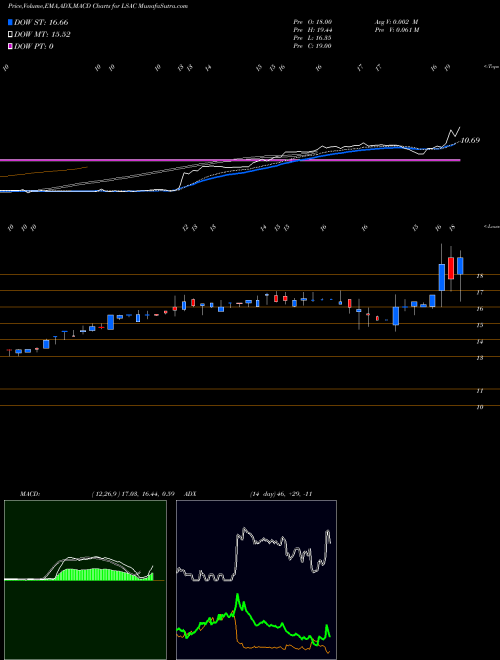Click the 'Pre O: 18.00' value

(x=313, y=21)
